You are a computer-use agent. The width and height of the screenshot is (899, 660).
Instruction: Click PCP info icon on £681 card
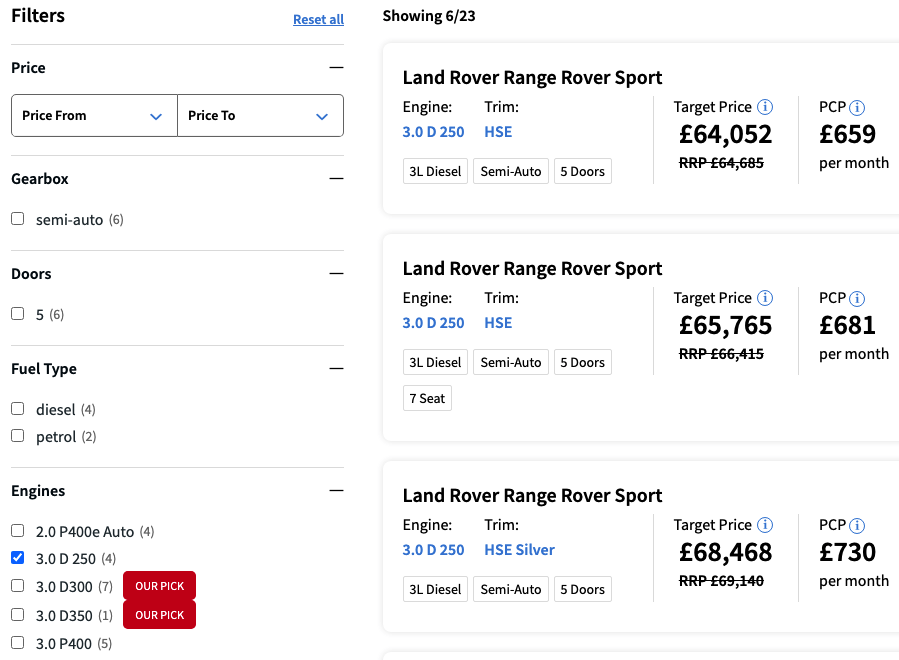[857, 298]
